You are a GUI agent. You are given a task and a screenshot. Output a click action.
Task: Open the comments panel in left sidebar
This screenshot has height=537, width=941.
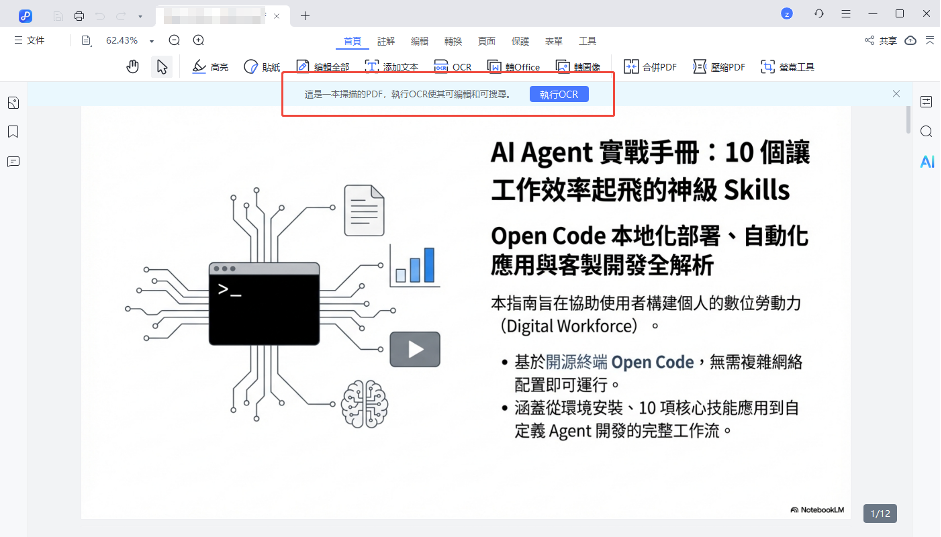coord(14,161)
